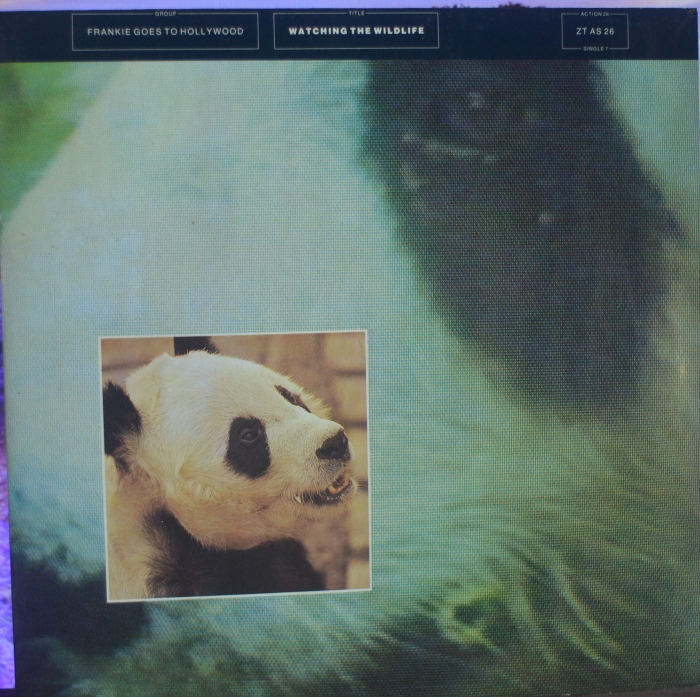Click the small 'GROUP' label
The width and height of the screenshot is (700, 697).
(166, 14)
